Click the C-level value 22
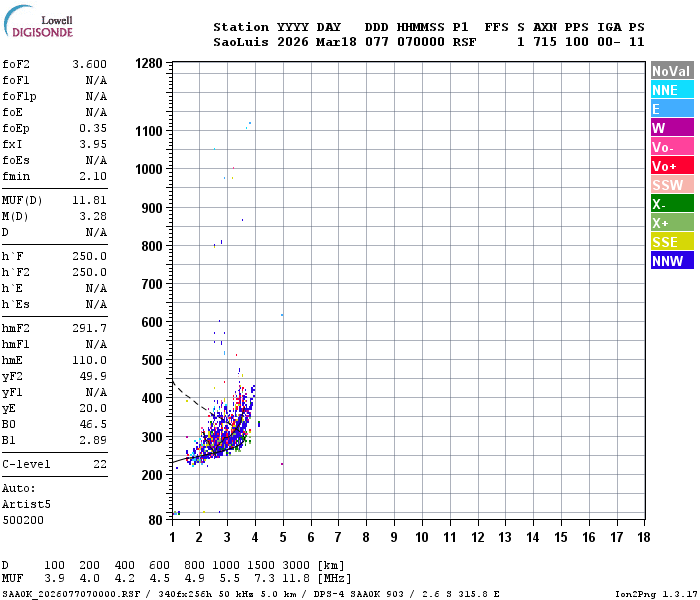The width and height of the screenshot is (700, 600). click(x=100, y=464)
